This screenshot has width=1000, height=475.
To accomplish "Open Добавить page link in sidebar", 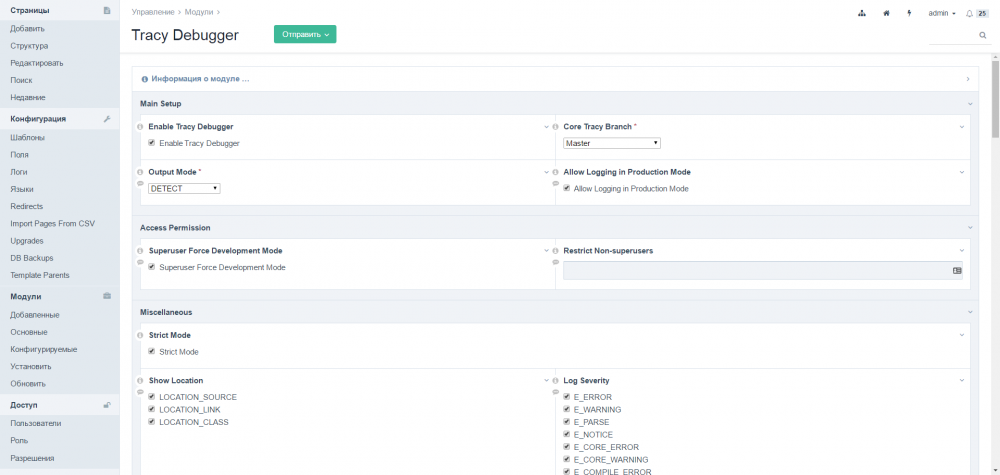I will [27, 29].
